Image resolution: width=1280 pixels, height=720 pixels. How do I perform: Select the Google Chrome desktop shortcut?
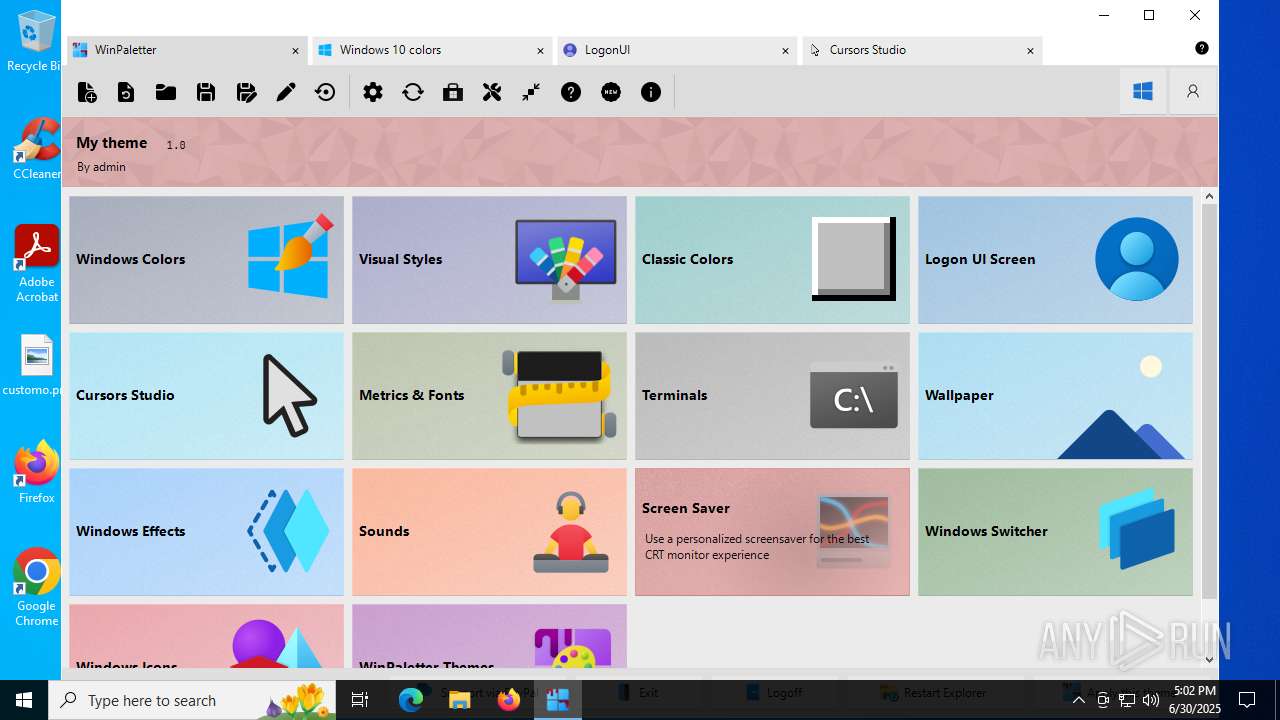click(x=36, y=588)
